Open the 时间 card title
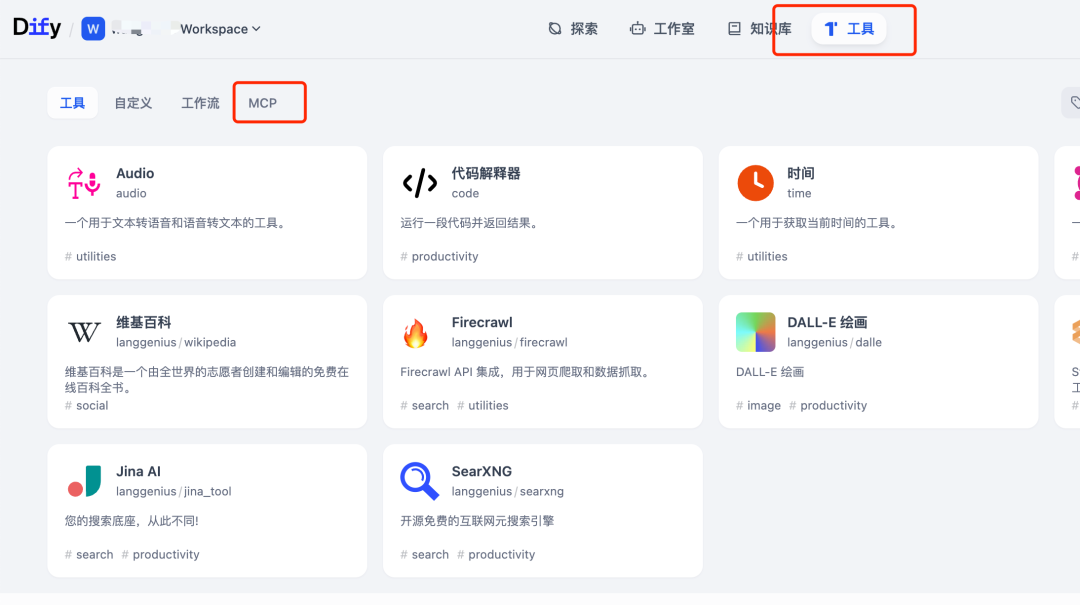This screenshot has height=605, width=1080. [x=800, y=173]
